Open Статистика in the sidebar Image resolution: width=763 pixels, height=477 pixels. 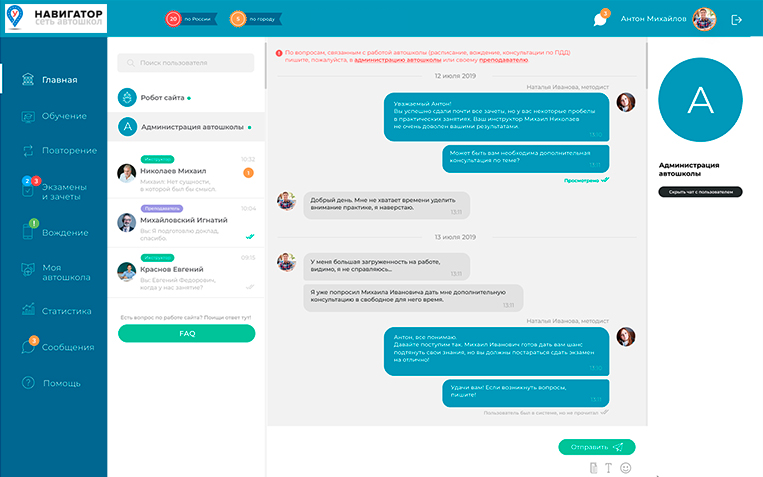coord(56,311)
